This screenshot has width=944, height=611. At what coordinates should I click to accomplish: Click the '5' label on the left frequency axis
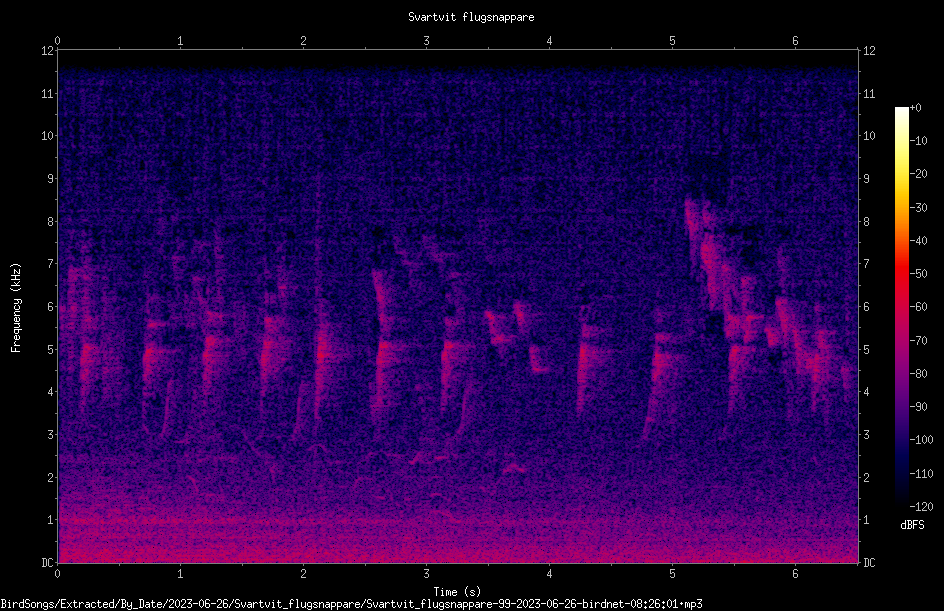[51, 349]
